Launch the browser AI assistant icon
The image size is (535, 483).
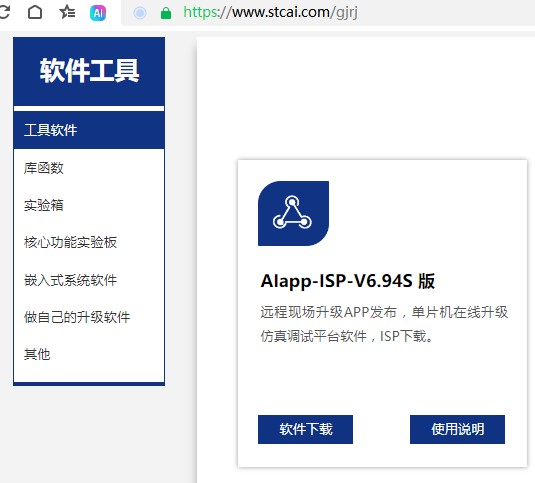[x=98, y=13]
